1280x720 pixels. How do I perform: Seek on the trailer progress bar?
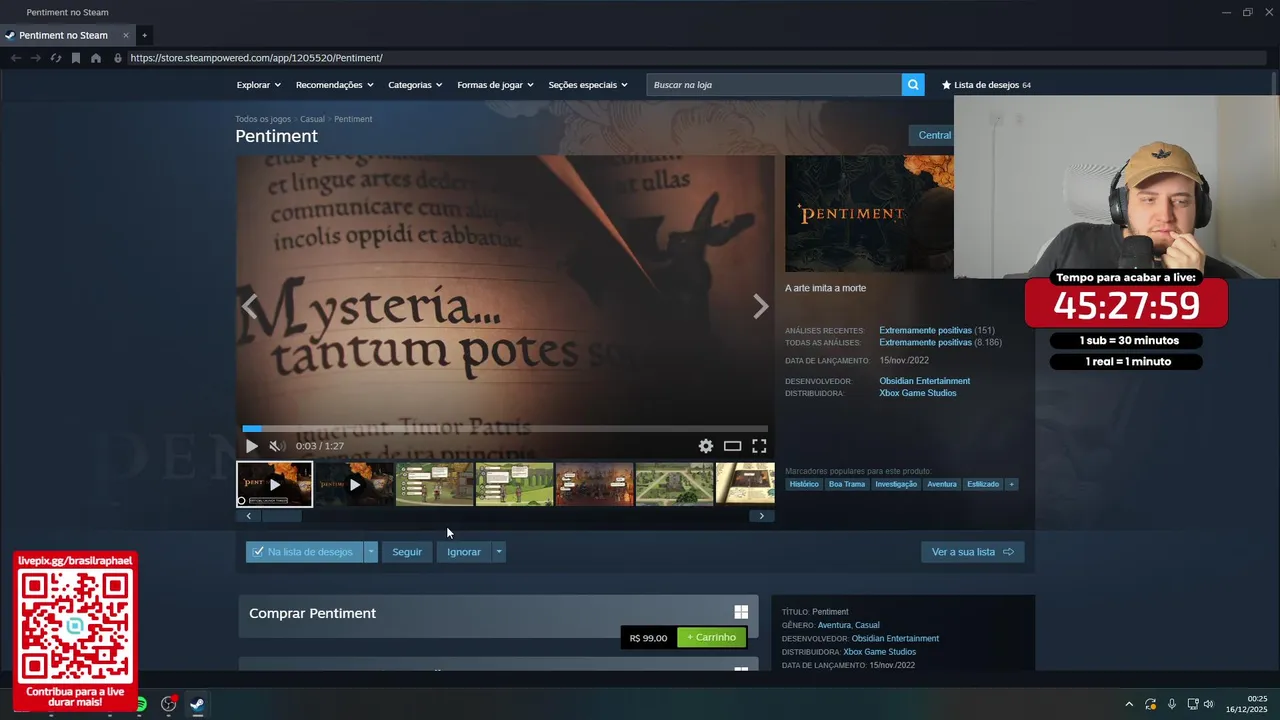(x=505, y=428)
